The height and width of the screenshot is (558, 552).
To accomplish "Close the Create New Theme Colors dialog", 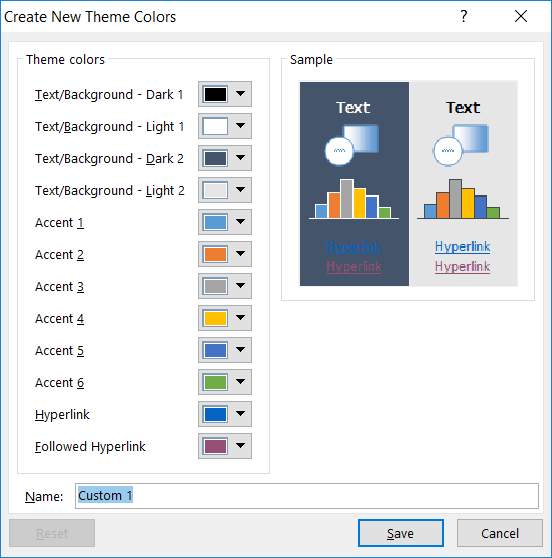I will (521, 16).
